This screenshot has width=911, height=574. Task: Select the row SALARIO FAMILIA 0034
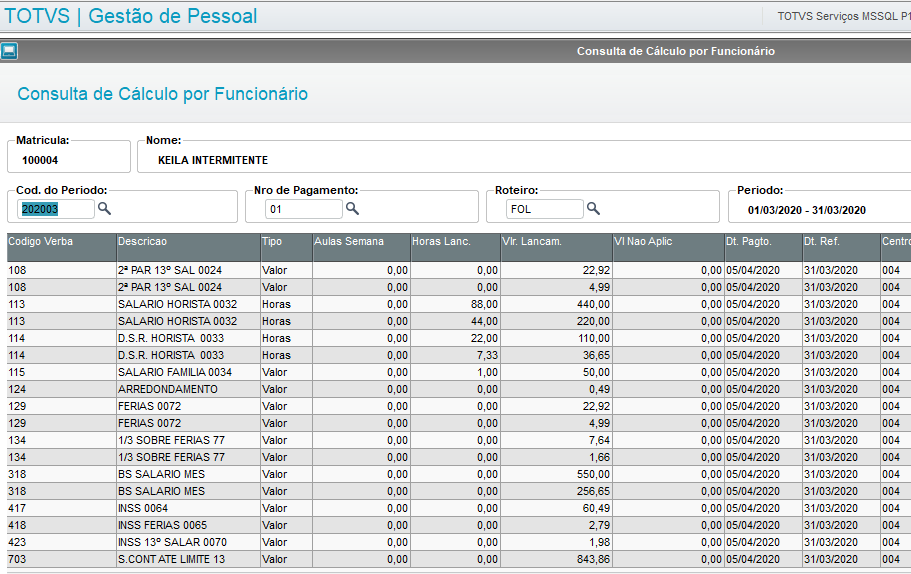(x=459, y=372)
